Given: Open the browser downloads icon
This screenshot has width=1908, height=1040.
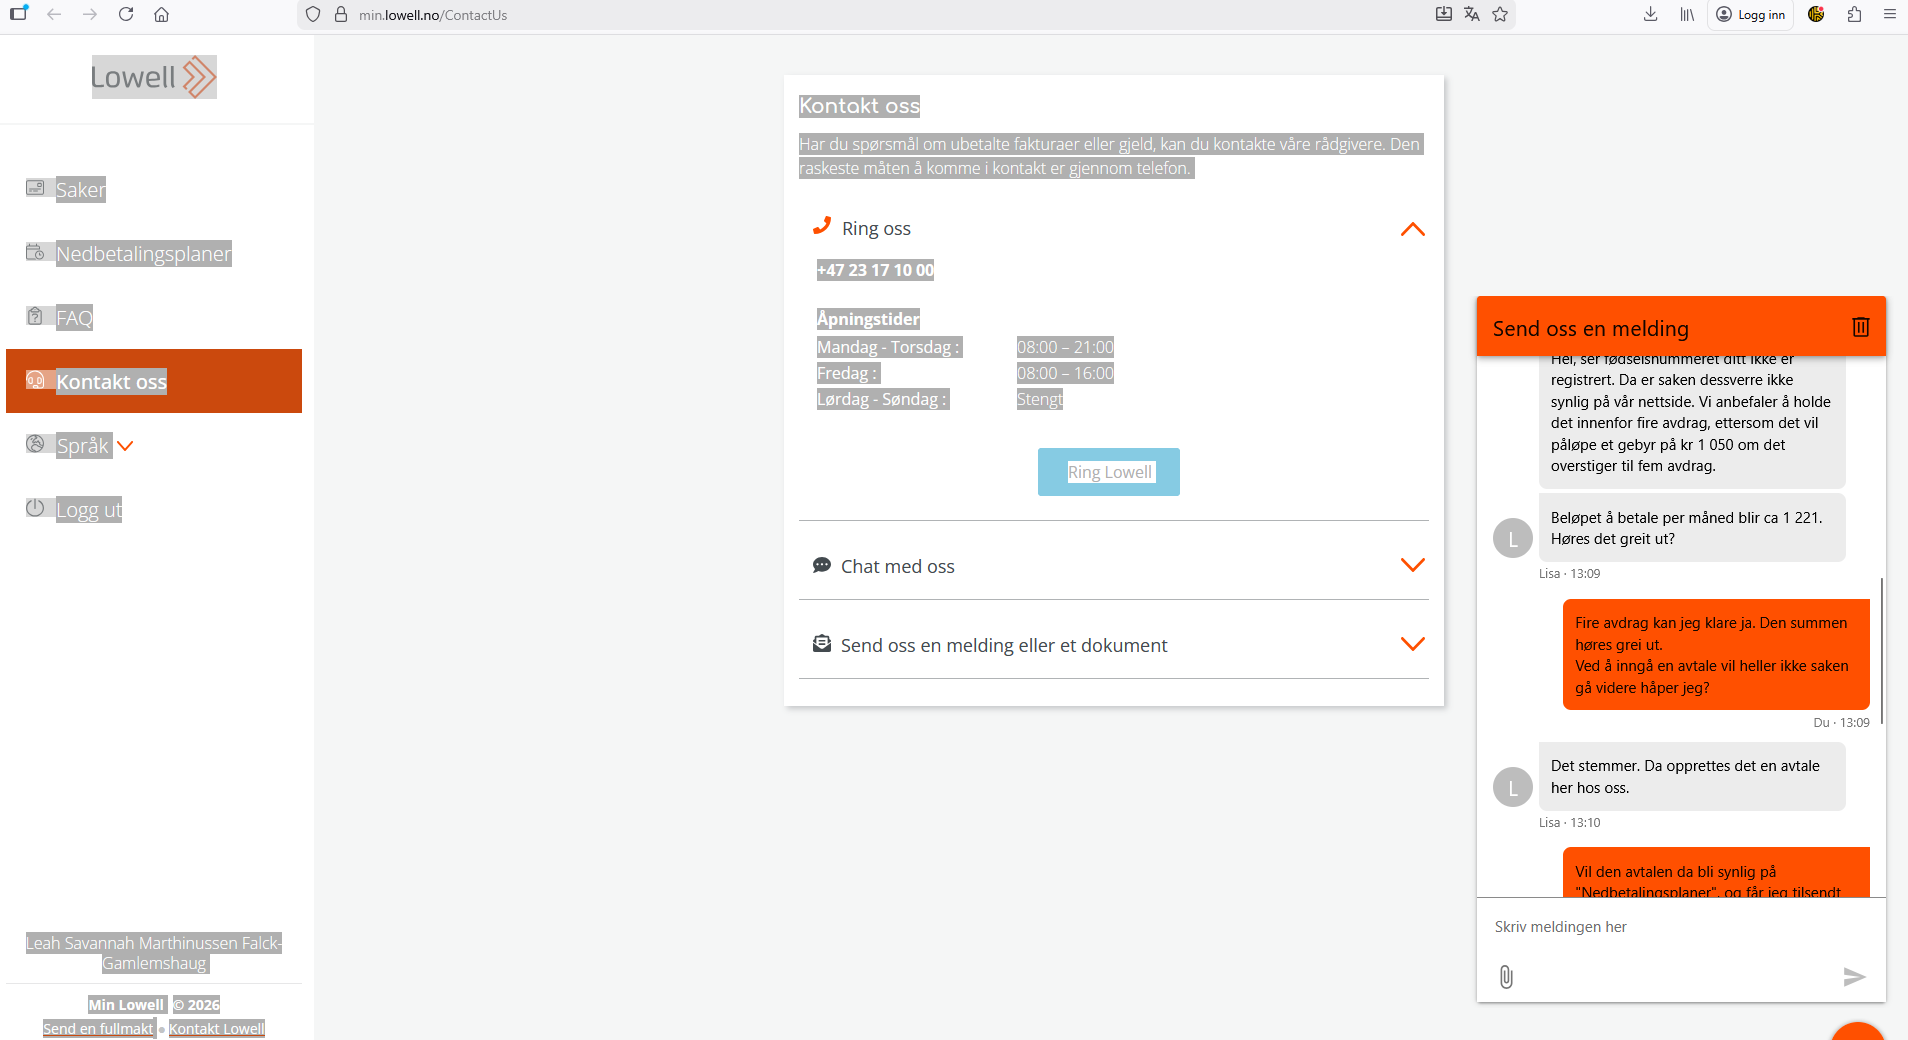Looking at the screenshot, I should point(1650,14).
